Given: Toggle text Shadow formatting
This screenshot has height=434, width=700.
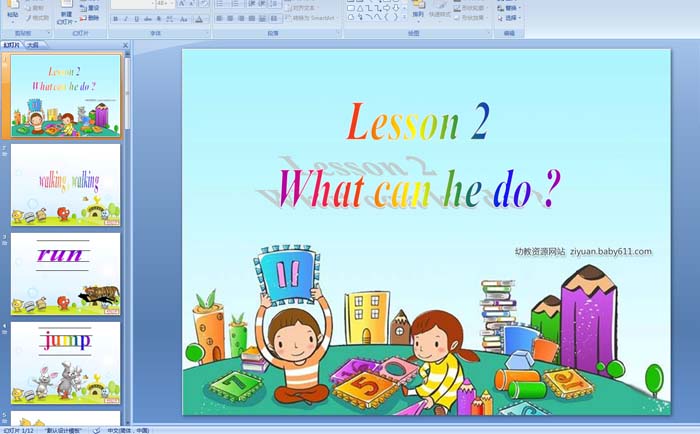Looking at the screenshot, I should click(x=159, y=19).
